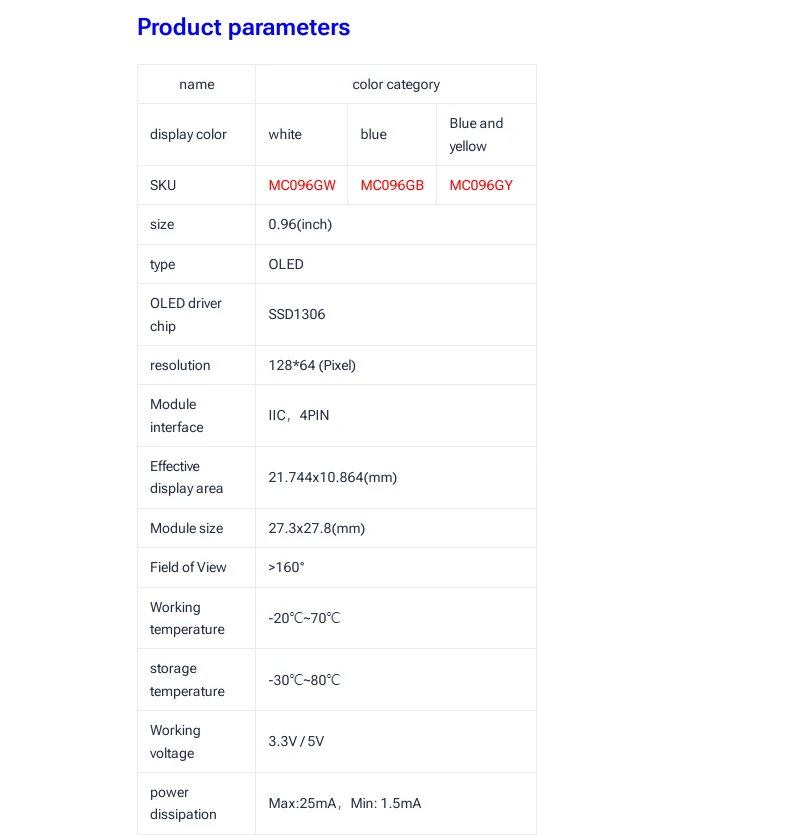Click the color category header cell
800x835 pixels.
tap(396, 85)
